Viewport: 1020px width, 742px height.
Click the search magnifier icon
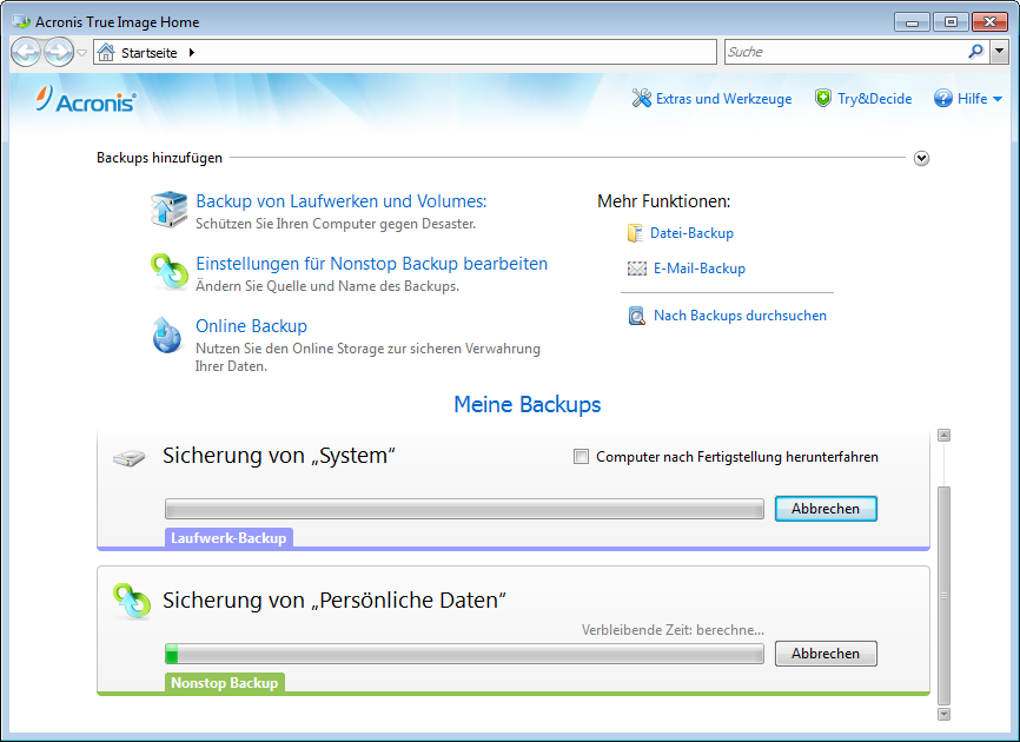coord(976,51)
